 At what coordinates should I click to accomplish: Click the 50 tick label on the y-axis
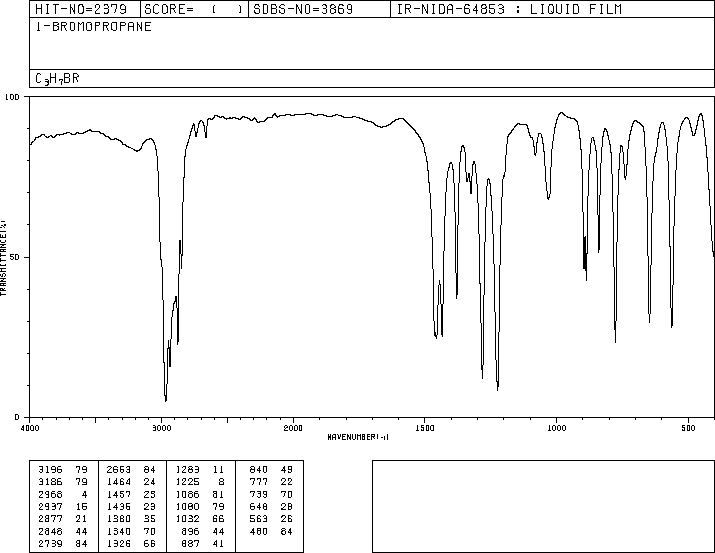pyautogui.click(x=15, y=257)
